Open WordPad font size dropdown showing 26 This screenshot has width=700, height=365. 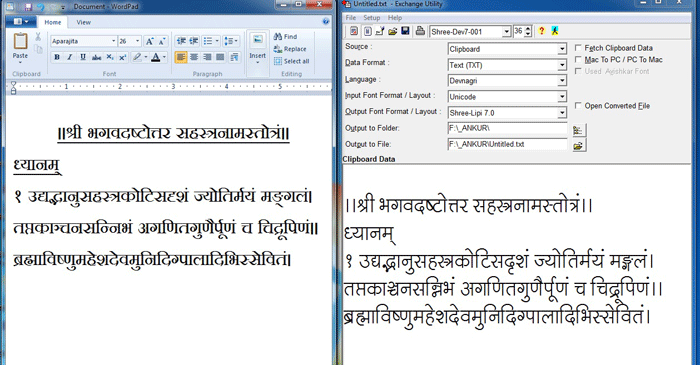click(137, 41)
